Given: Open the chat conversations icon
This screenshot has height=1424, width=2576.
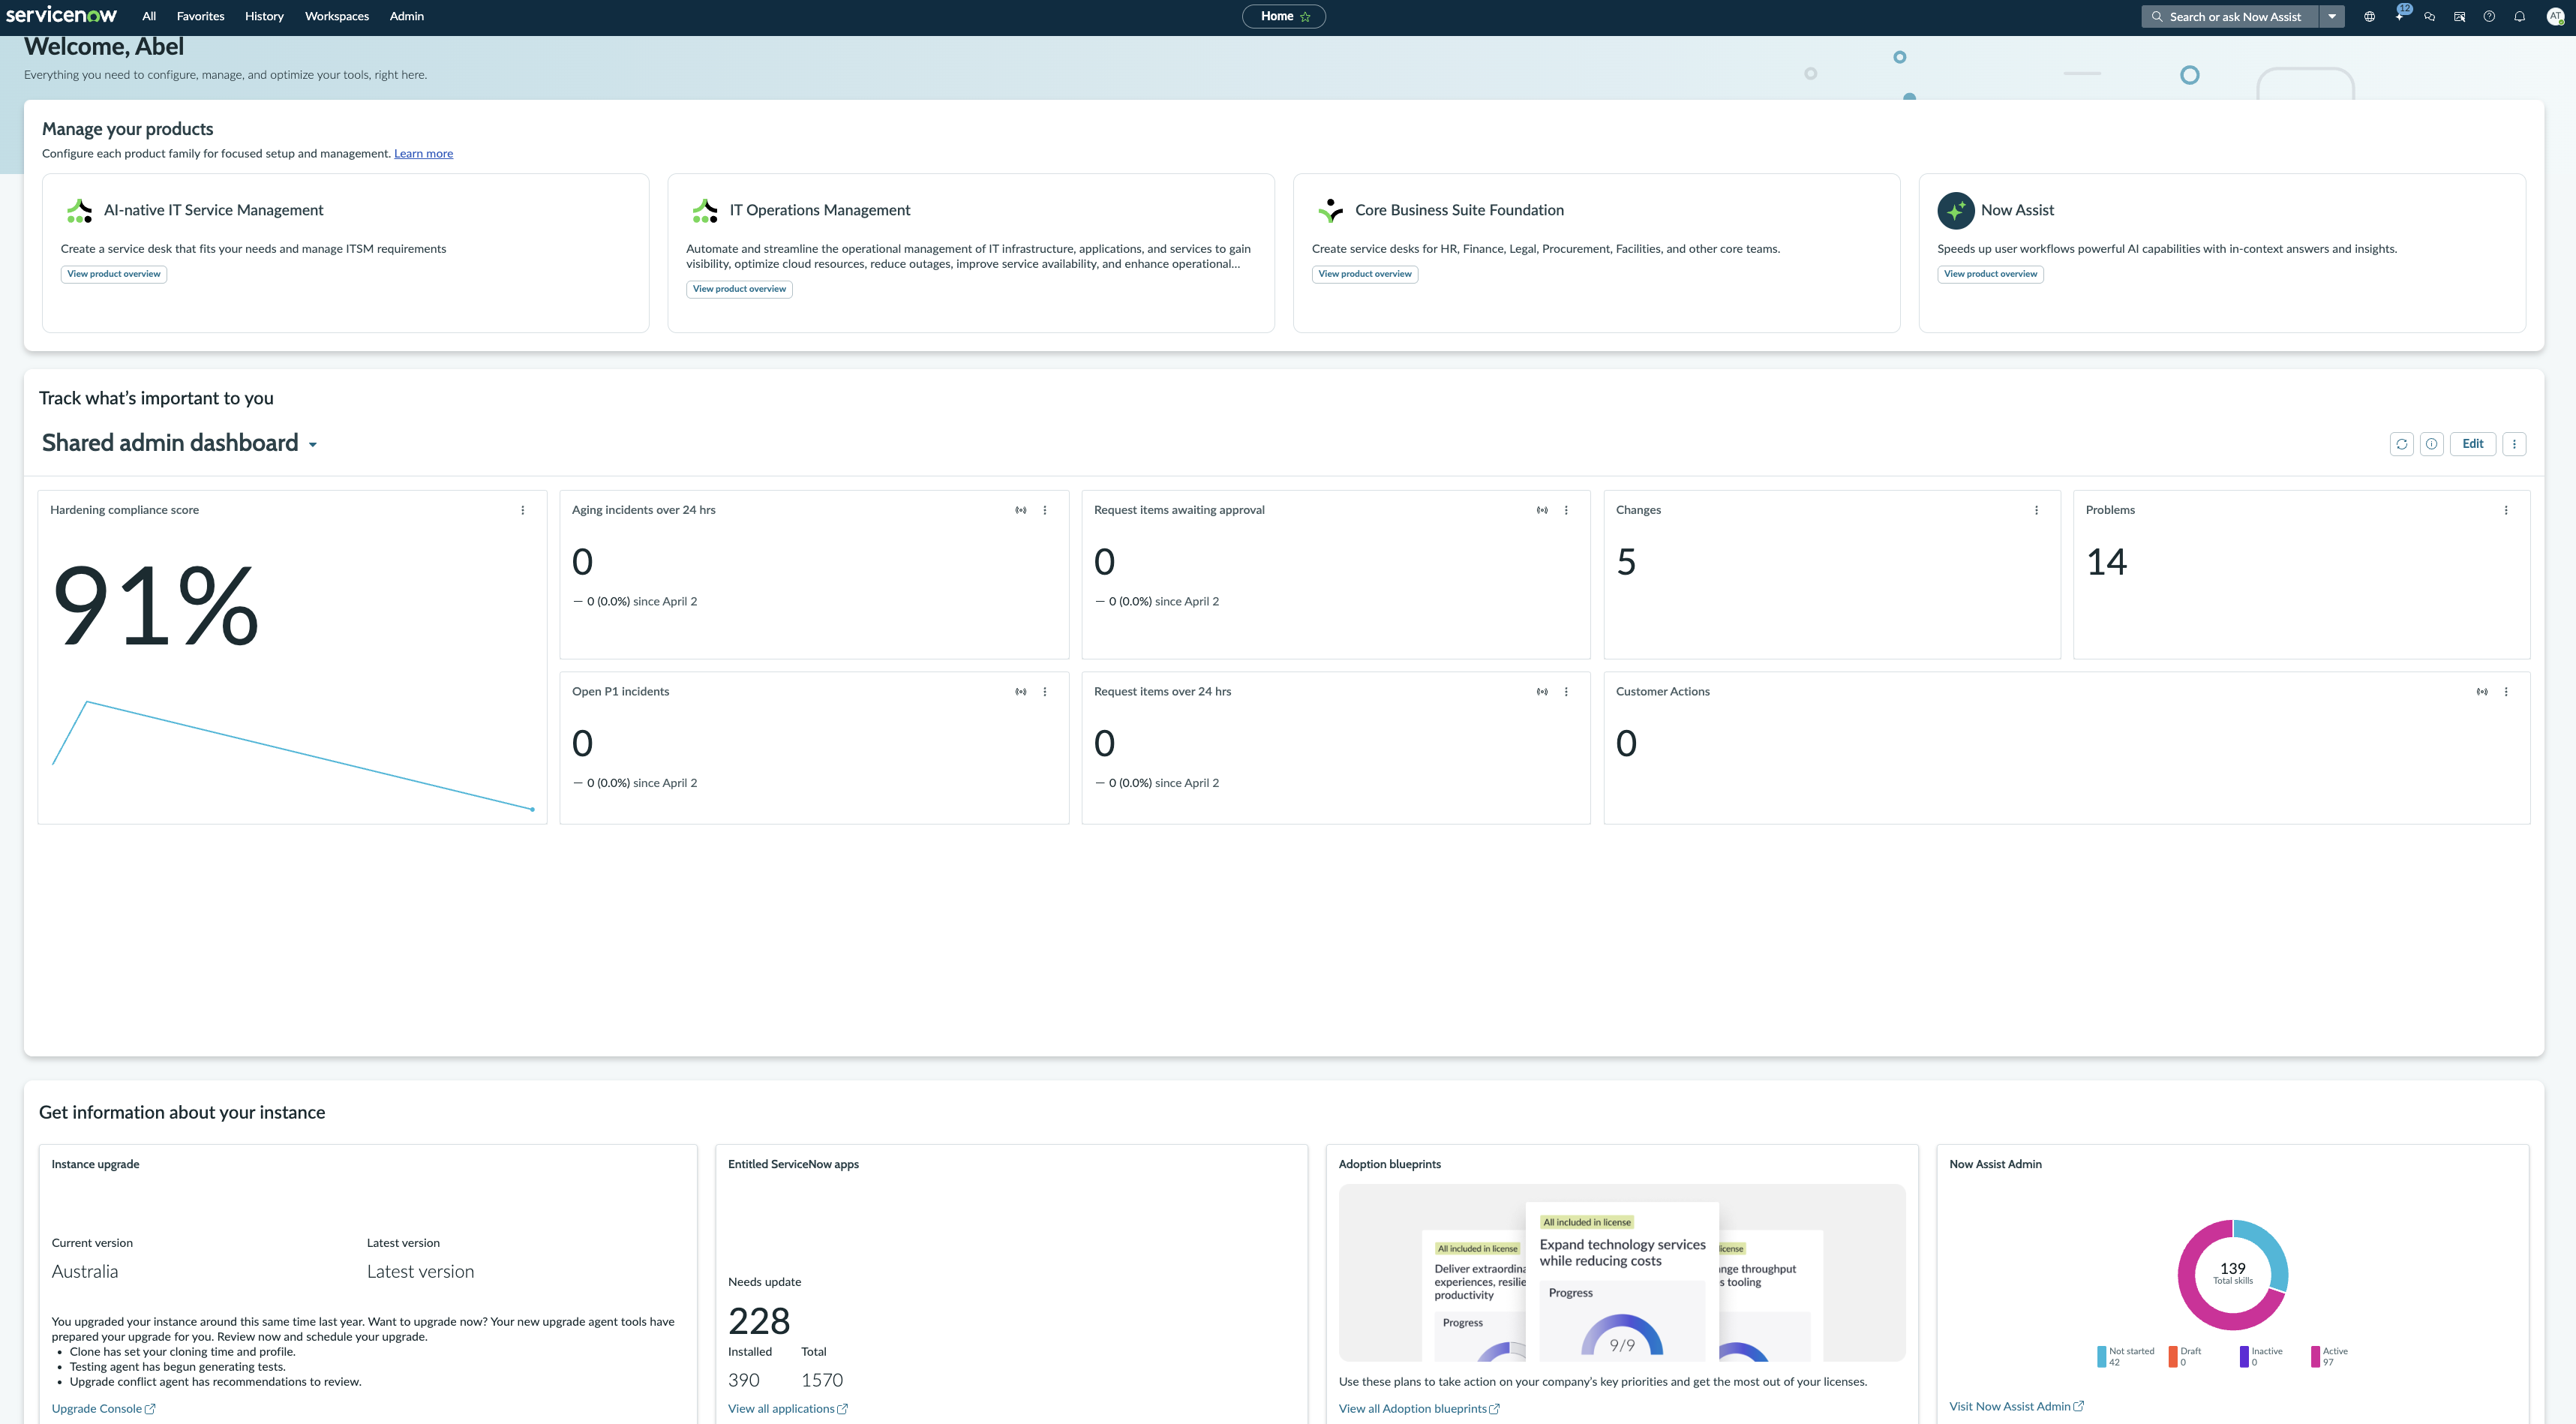Looking at the screenshot, I should pos(2429,16).
